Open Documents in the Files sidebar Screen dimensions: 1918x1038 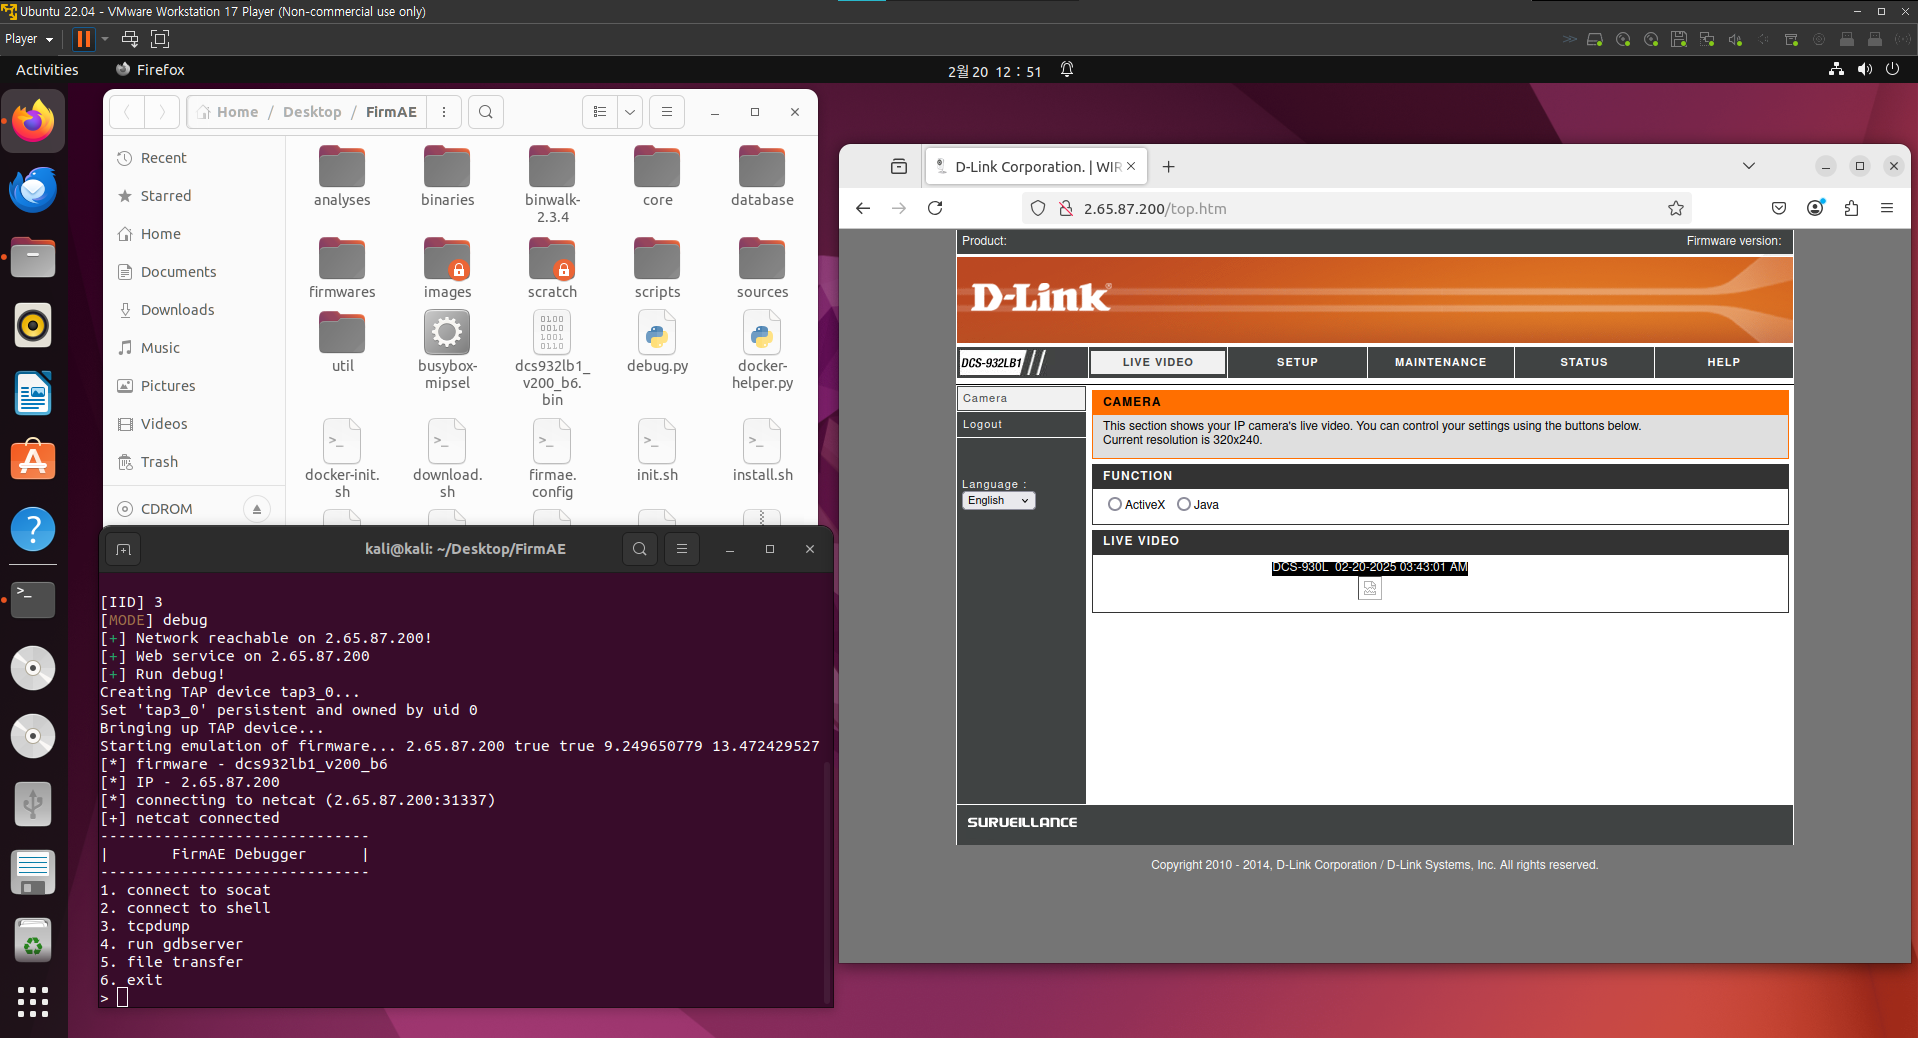[x=195, y=272]
